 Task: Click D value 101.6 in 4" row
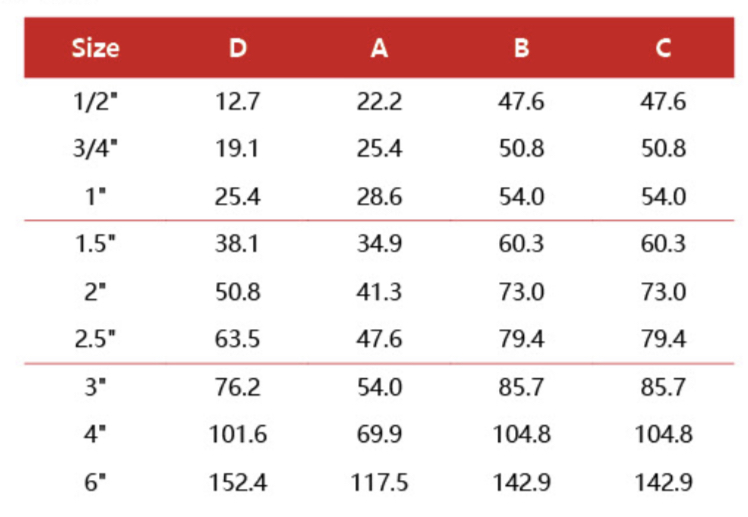coord(238,435)
